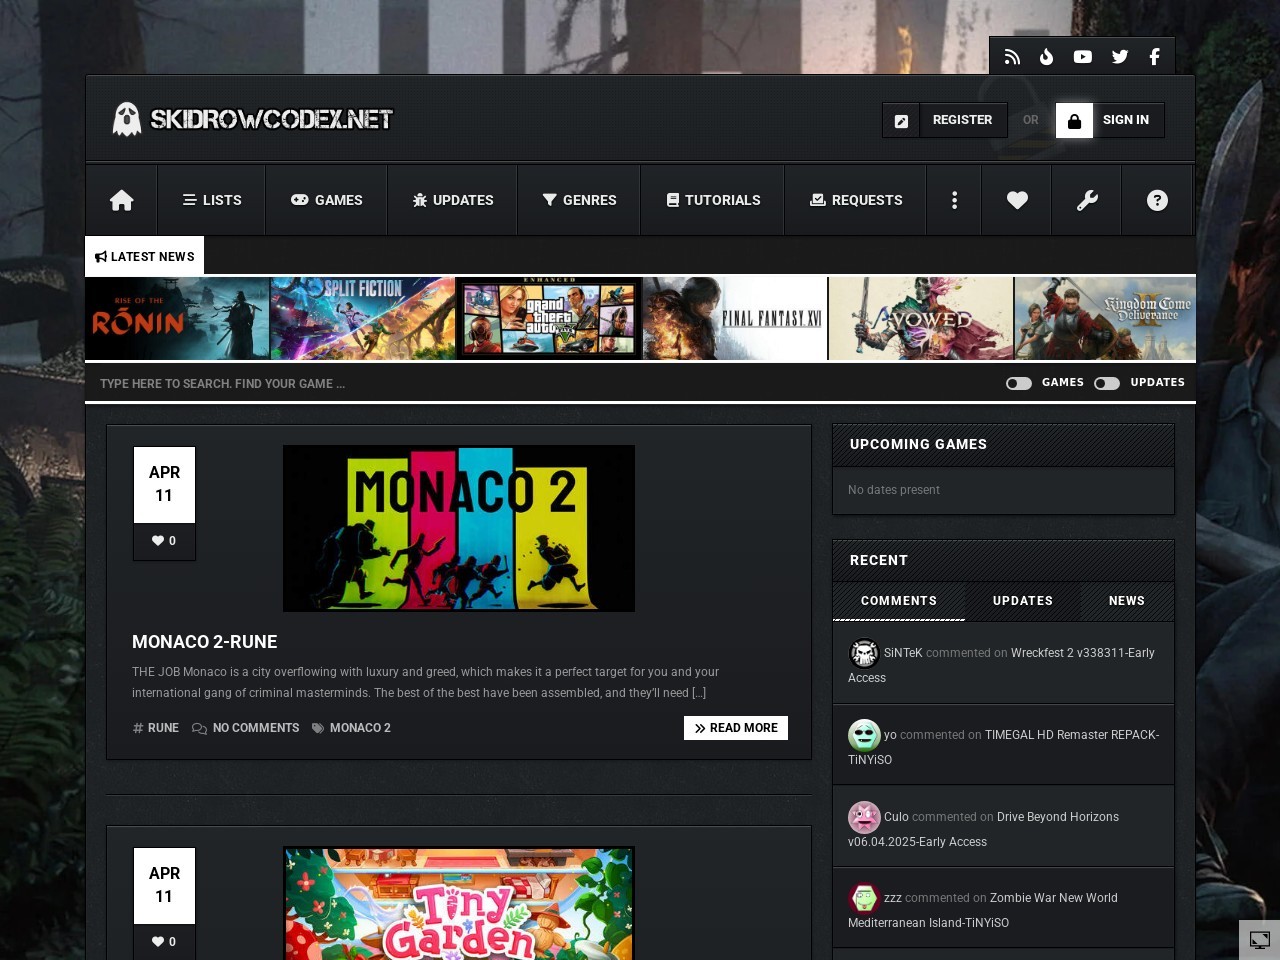
Task: Click the SKIDROWCODEX.NET site title
Action: (271, 119)
